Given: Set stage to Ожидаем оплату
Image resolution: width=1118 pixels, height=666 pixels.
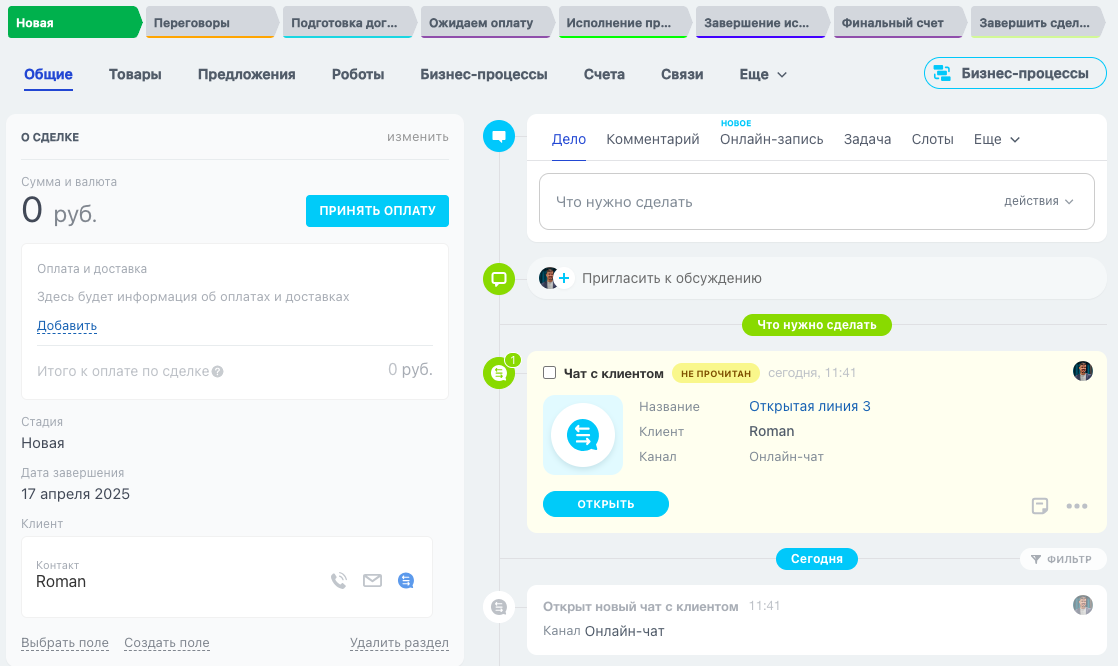Looking at the screenshot, I should (486, 22).
